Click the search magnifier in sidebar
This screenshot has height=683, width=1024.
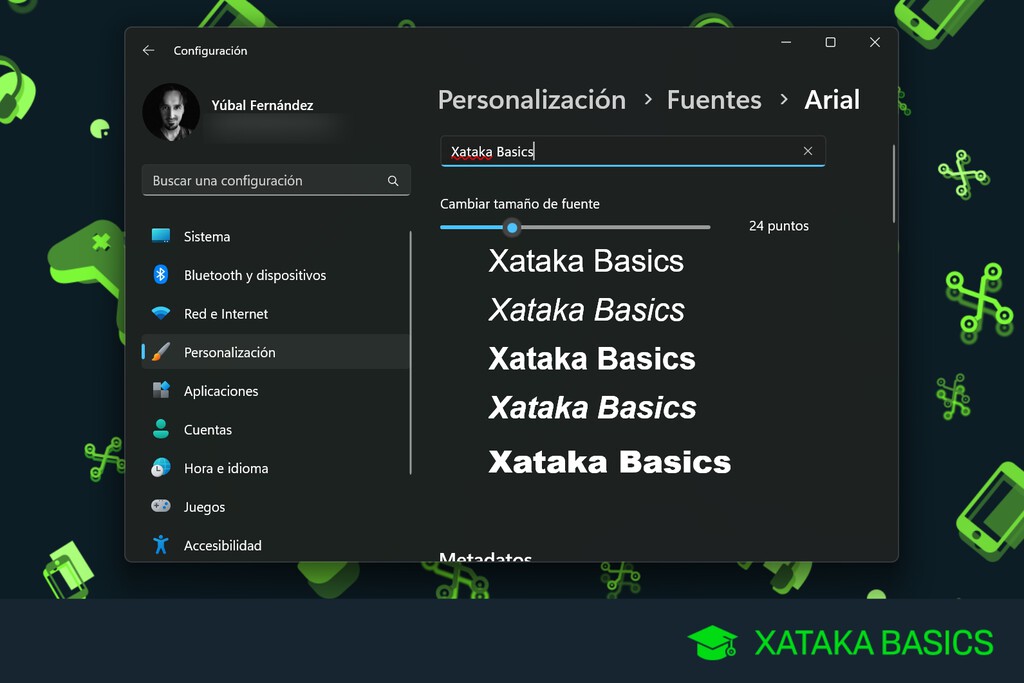(x=394, y=181)
